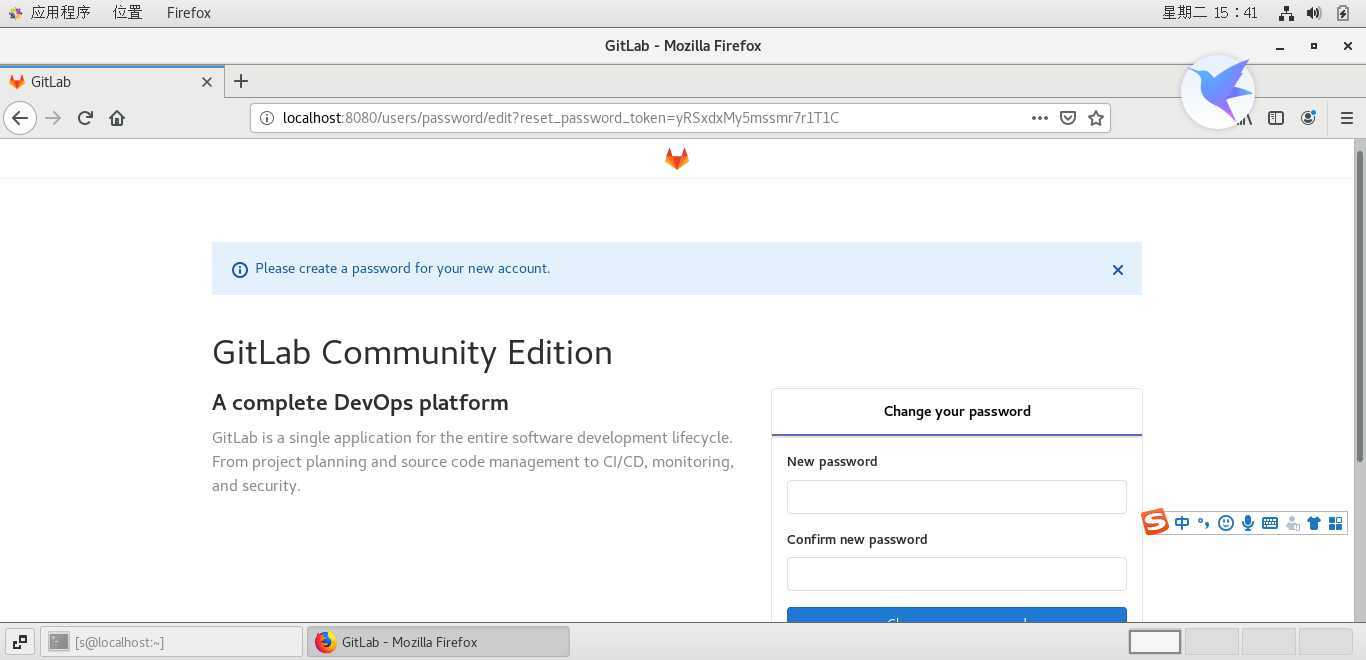Open the Firefox account menu

pos(1308,118)
